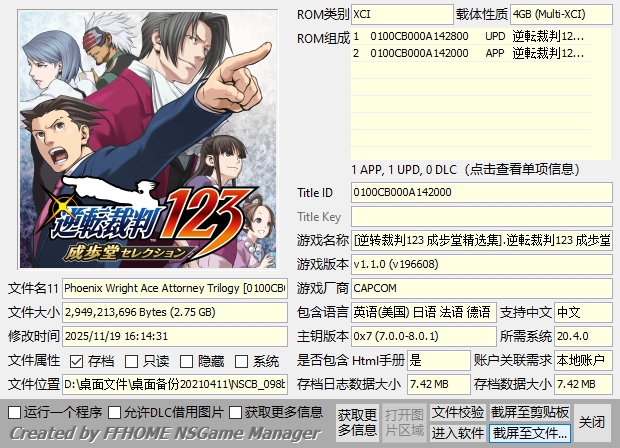
Task: Select the UPD row 0100CB000A142800
Action: (x=471, y=36)
